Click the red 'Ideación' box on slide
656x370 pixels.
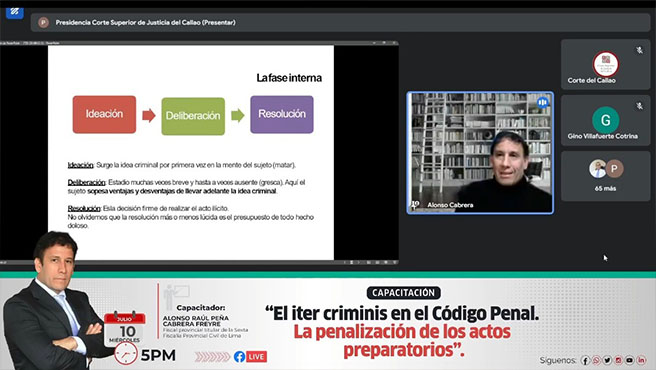(104, 114)
